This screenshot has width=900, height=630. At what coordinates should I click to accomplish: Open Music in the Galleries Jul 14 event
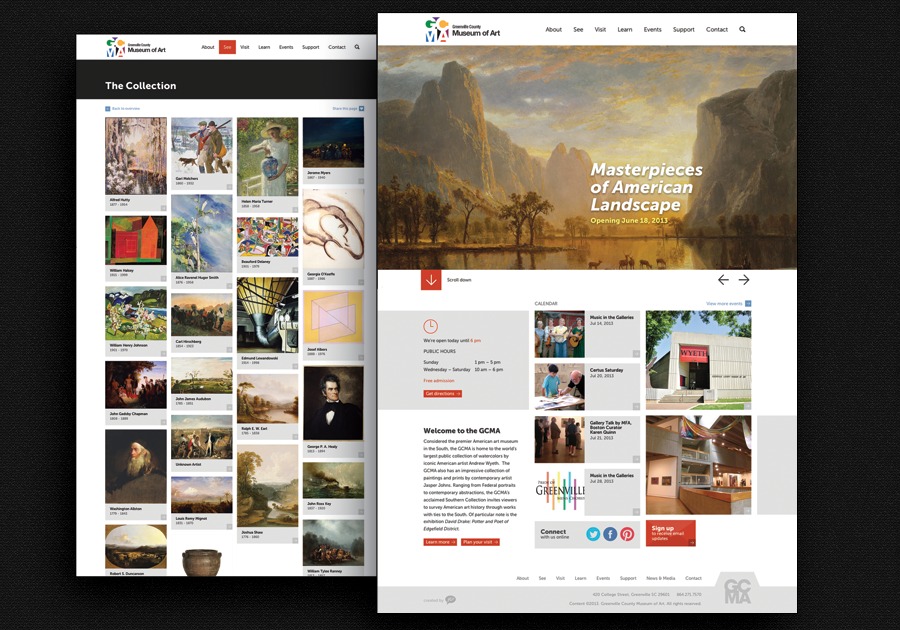[x=587, y=334]
